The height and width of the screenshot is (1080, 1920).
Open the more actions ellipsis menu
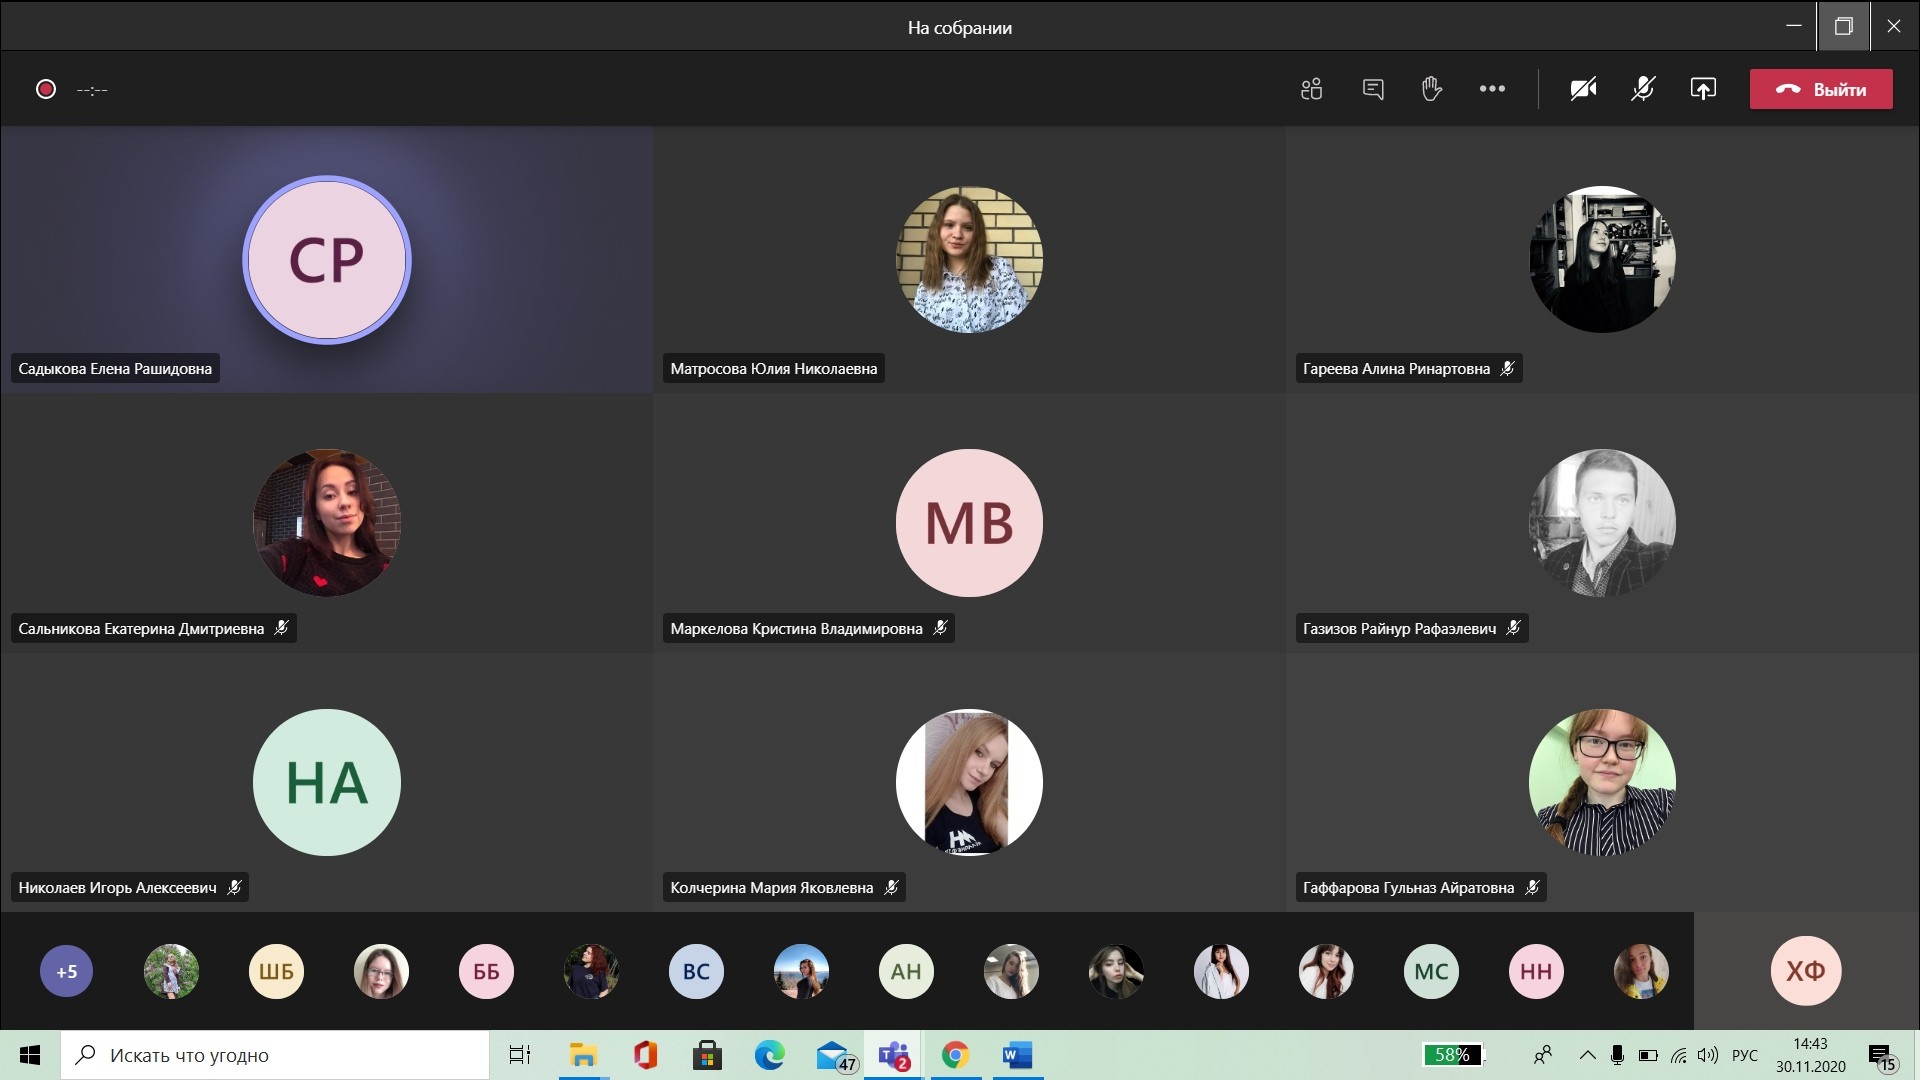click(x=1492, y=89)
